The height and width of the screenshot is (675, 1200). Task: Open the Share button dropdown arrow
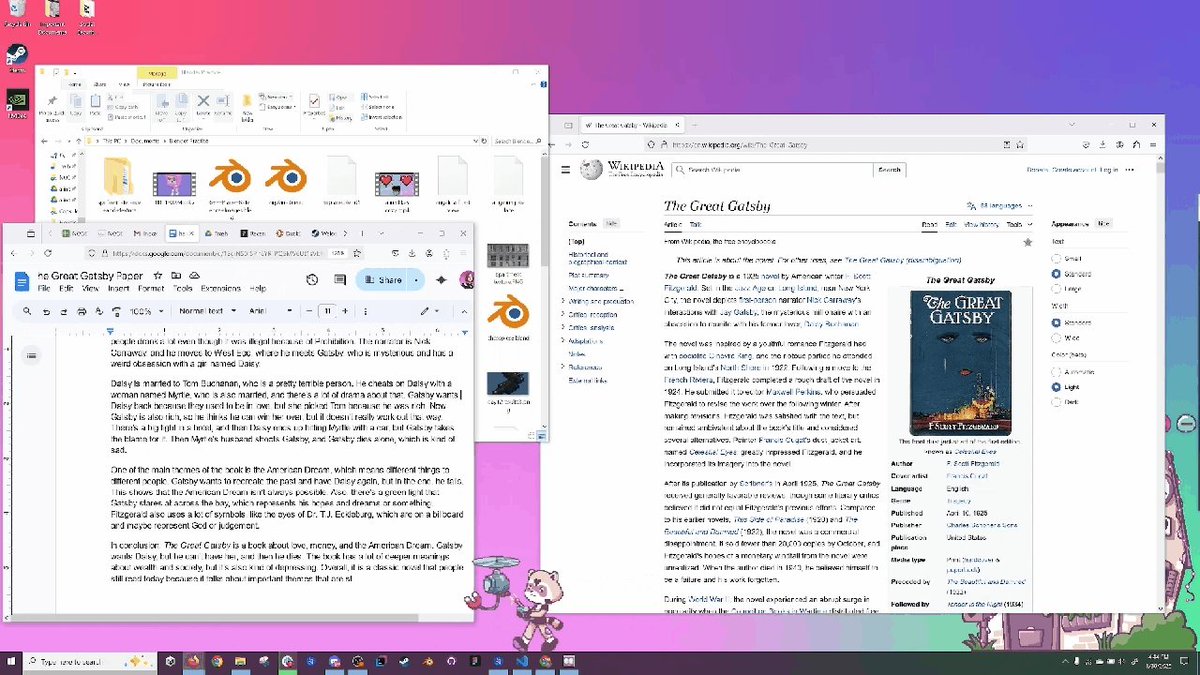416,280
